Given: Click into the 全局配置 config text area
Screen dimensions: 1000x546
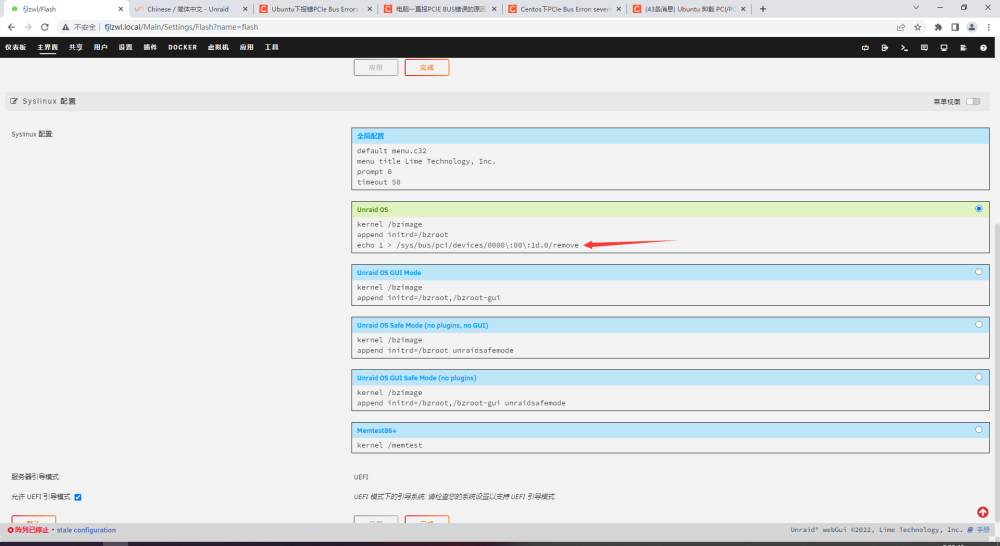Looking at the screenshot, I should click(x=670, y=166).
